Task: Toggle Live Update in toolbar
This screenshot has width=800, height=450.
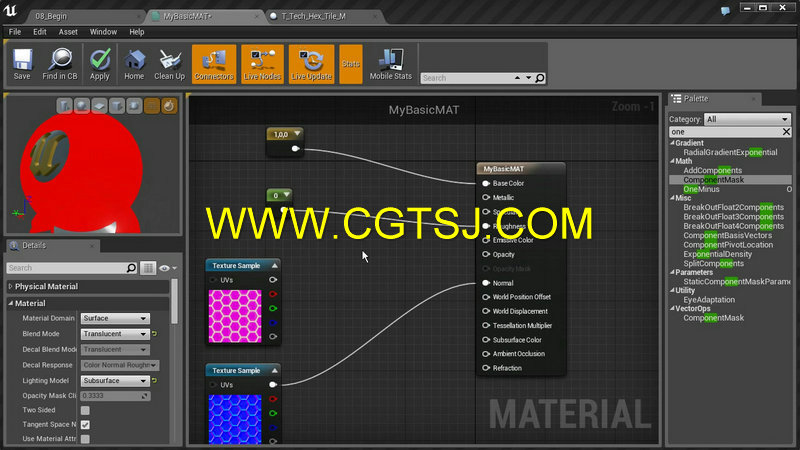Action: click(x=311, y=64)
